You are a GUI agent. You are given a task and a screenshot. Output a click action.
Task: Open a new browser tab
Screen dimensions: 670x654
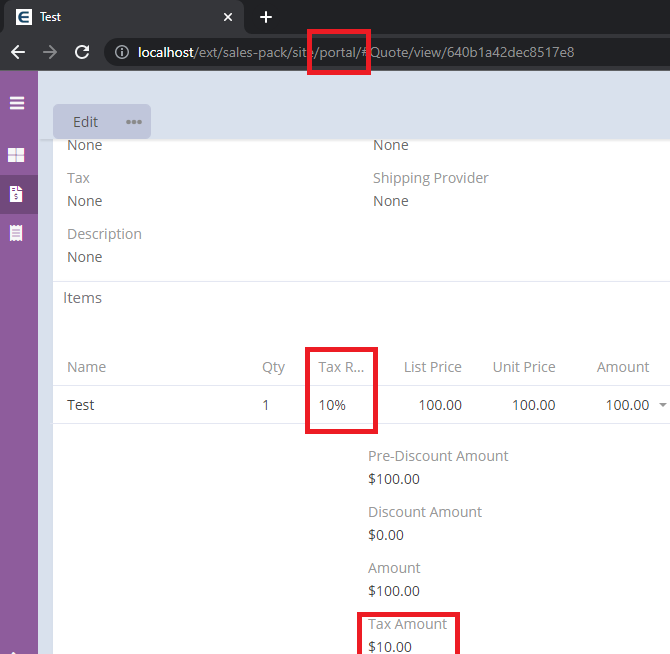[x=266, y=17]
